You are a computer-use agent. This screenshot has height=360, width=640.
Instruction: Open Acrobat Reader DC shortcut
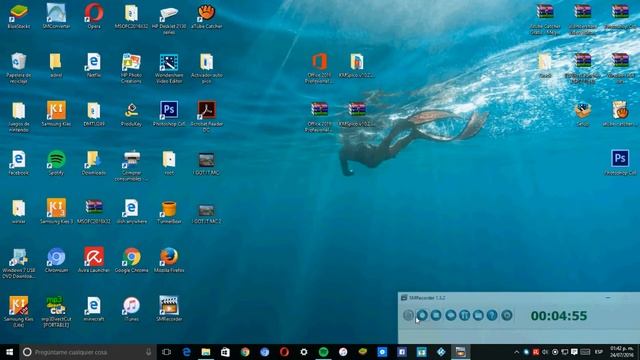point(207,117)
